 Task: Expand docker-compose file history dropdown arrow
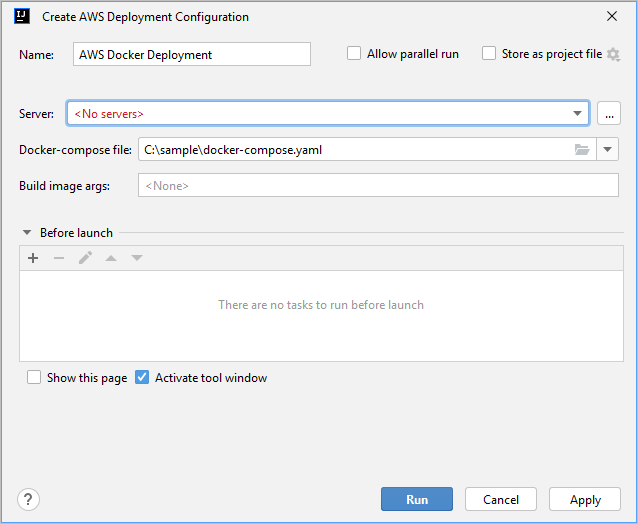point(607,149)
